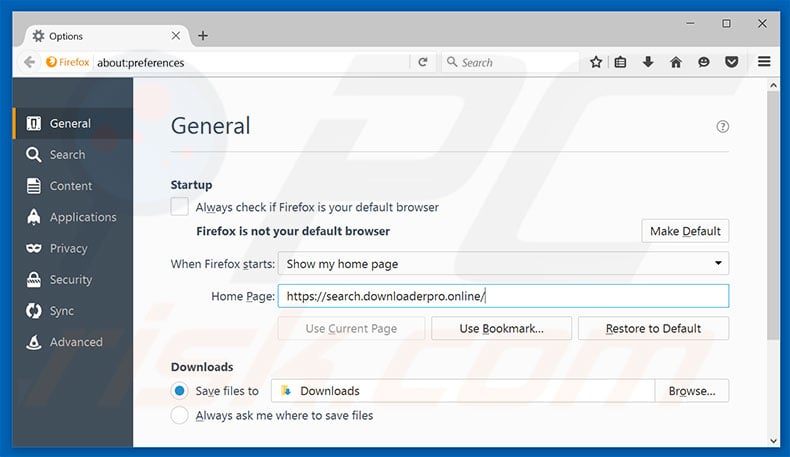Select the Options tab

[107, 36]
